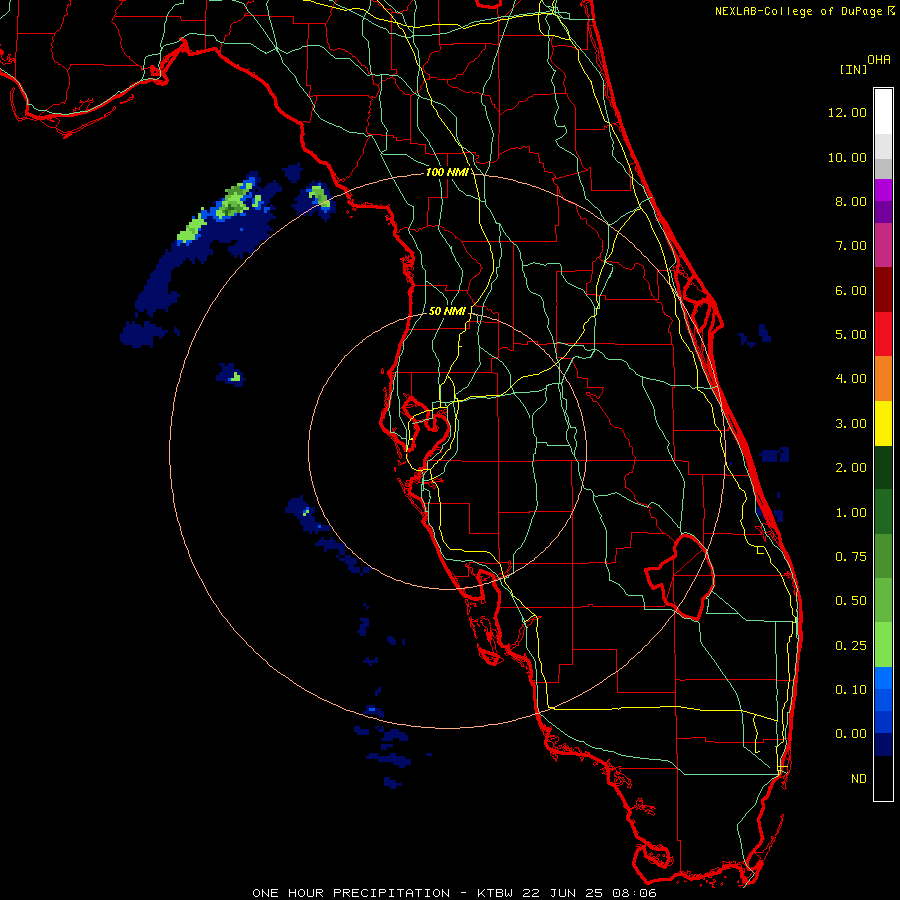Image resolution: width=900 pixels, height=900 pixels.
Task: Click the 0.00 legend value
Action: point(851,734)
